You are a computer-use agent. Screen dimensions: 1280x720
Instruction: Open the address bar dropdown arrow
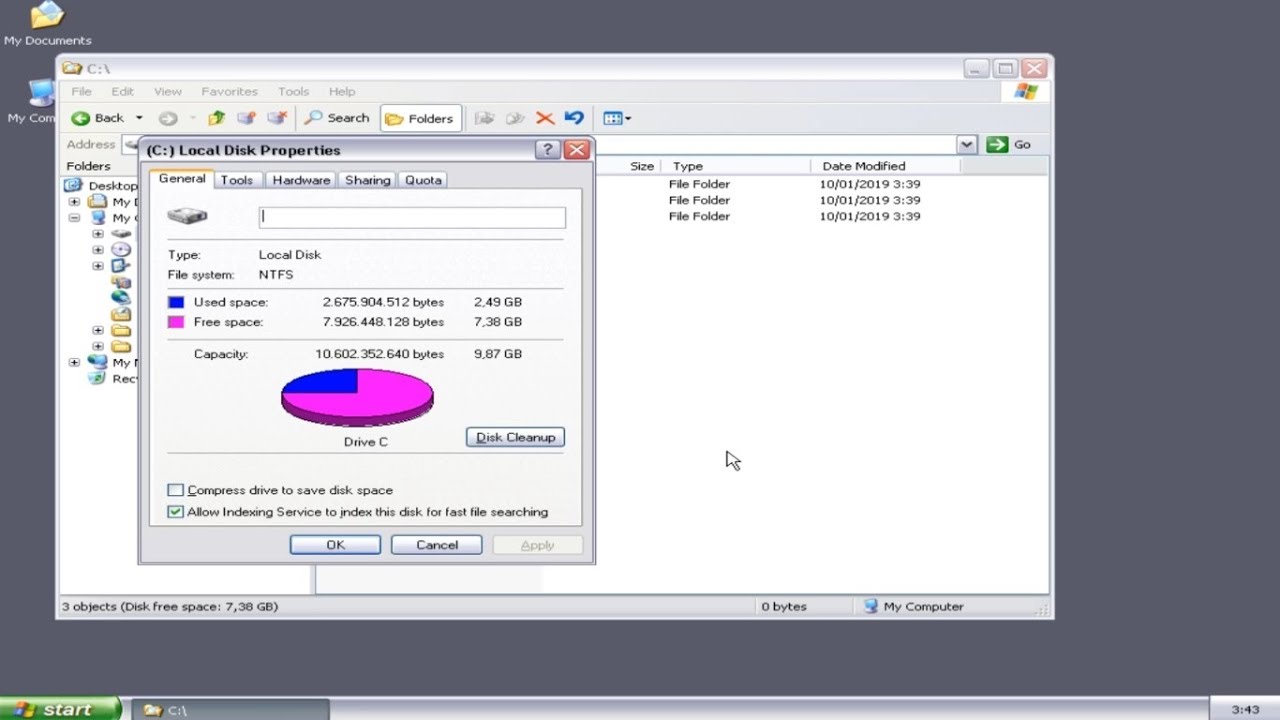coord(966,145)
